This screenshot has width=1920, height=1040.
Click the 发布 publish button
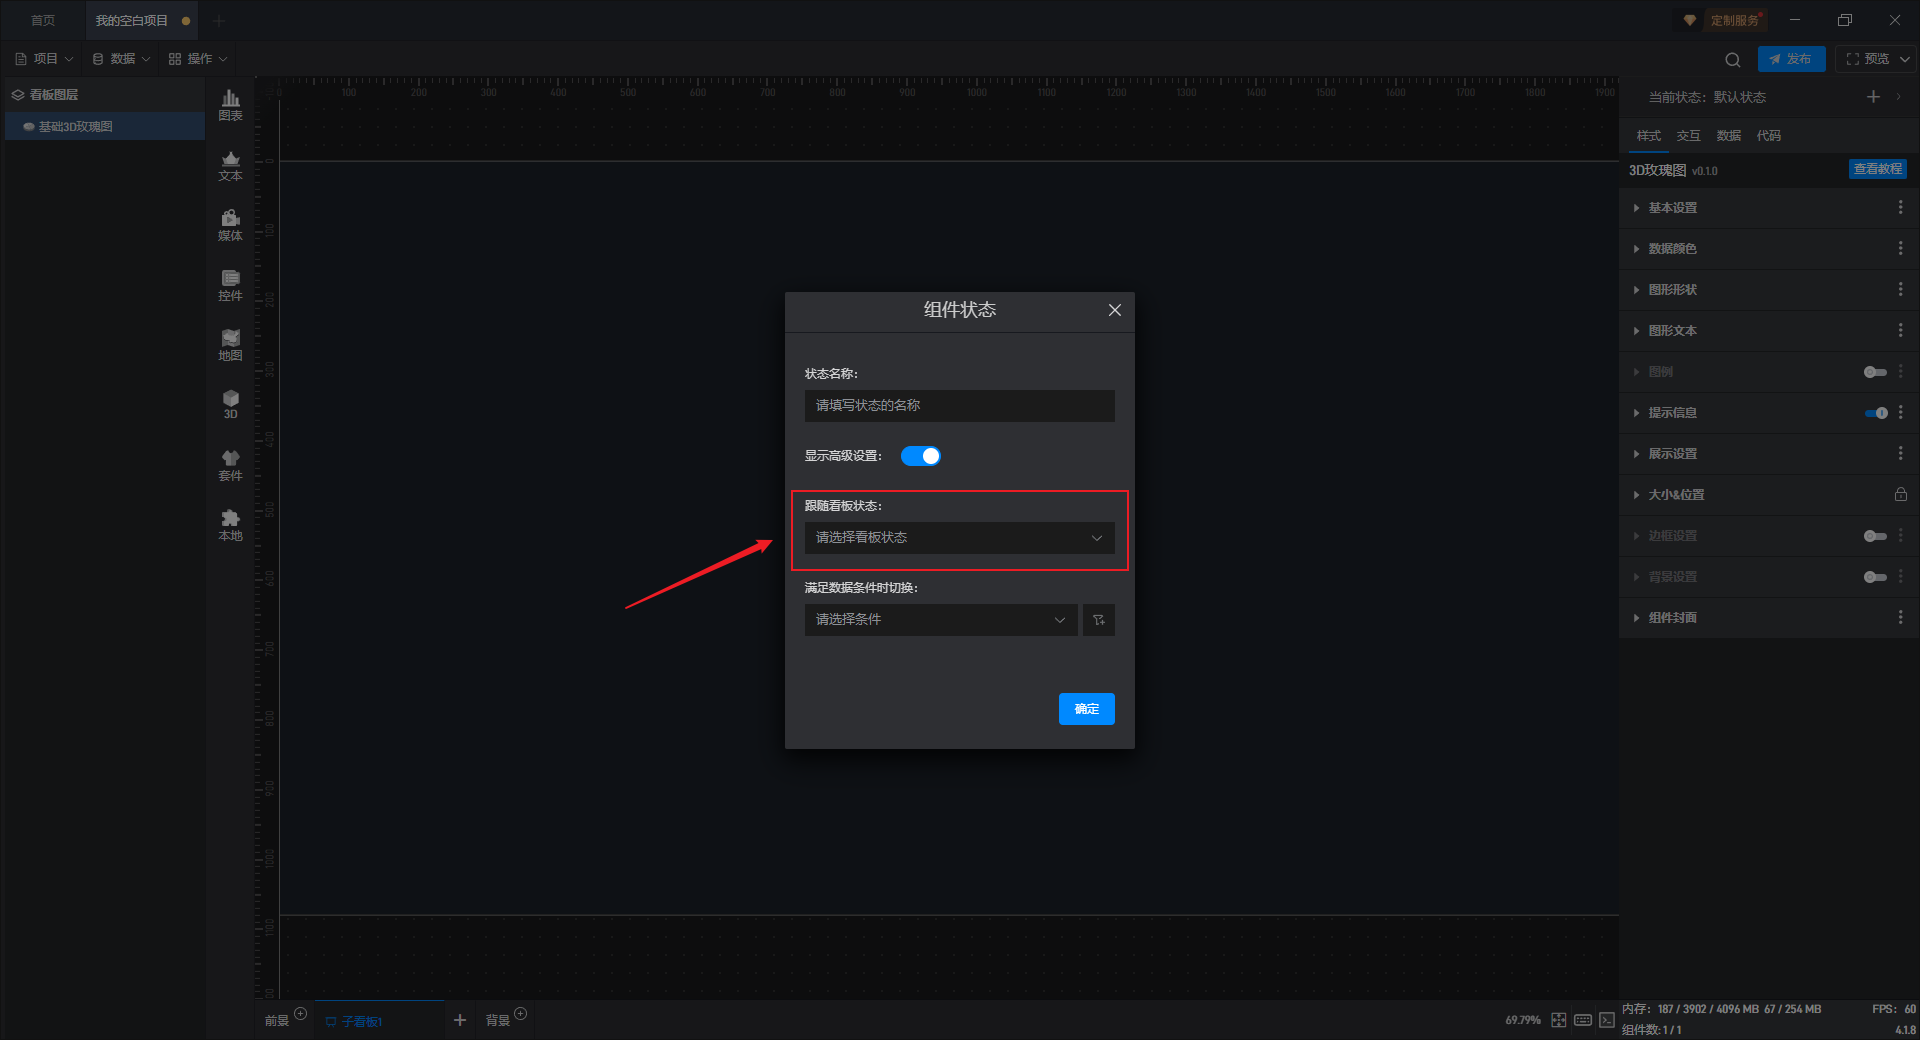pos(1791,59)
